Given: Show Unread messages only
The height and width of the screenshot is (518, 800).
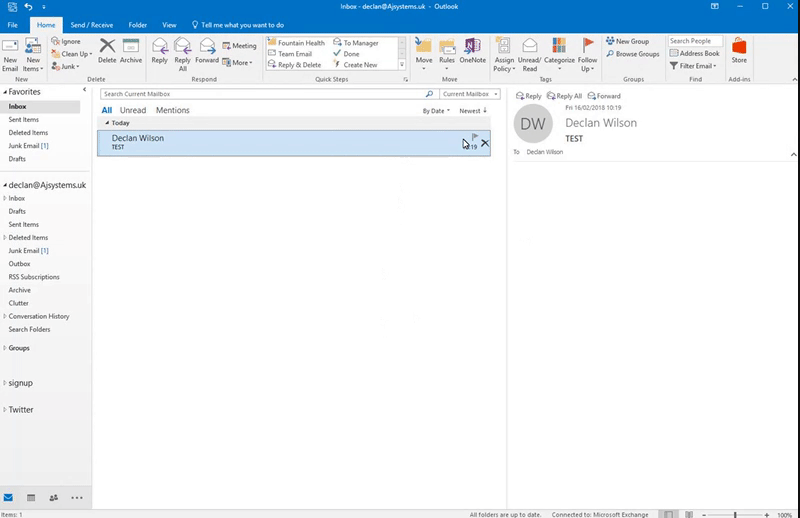Looking at the screenshot, I should [133, 110].
